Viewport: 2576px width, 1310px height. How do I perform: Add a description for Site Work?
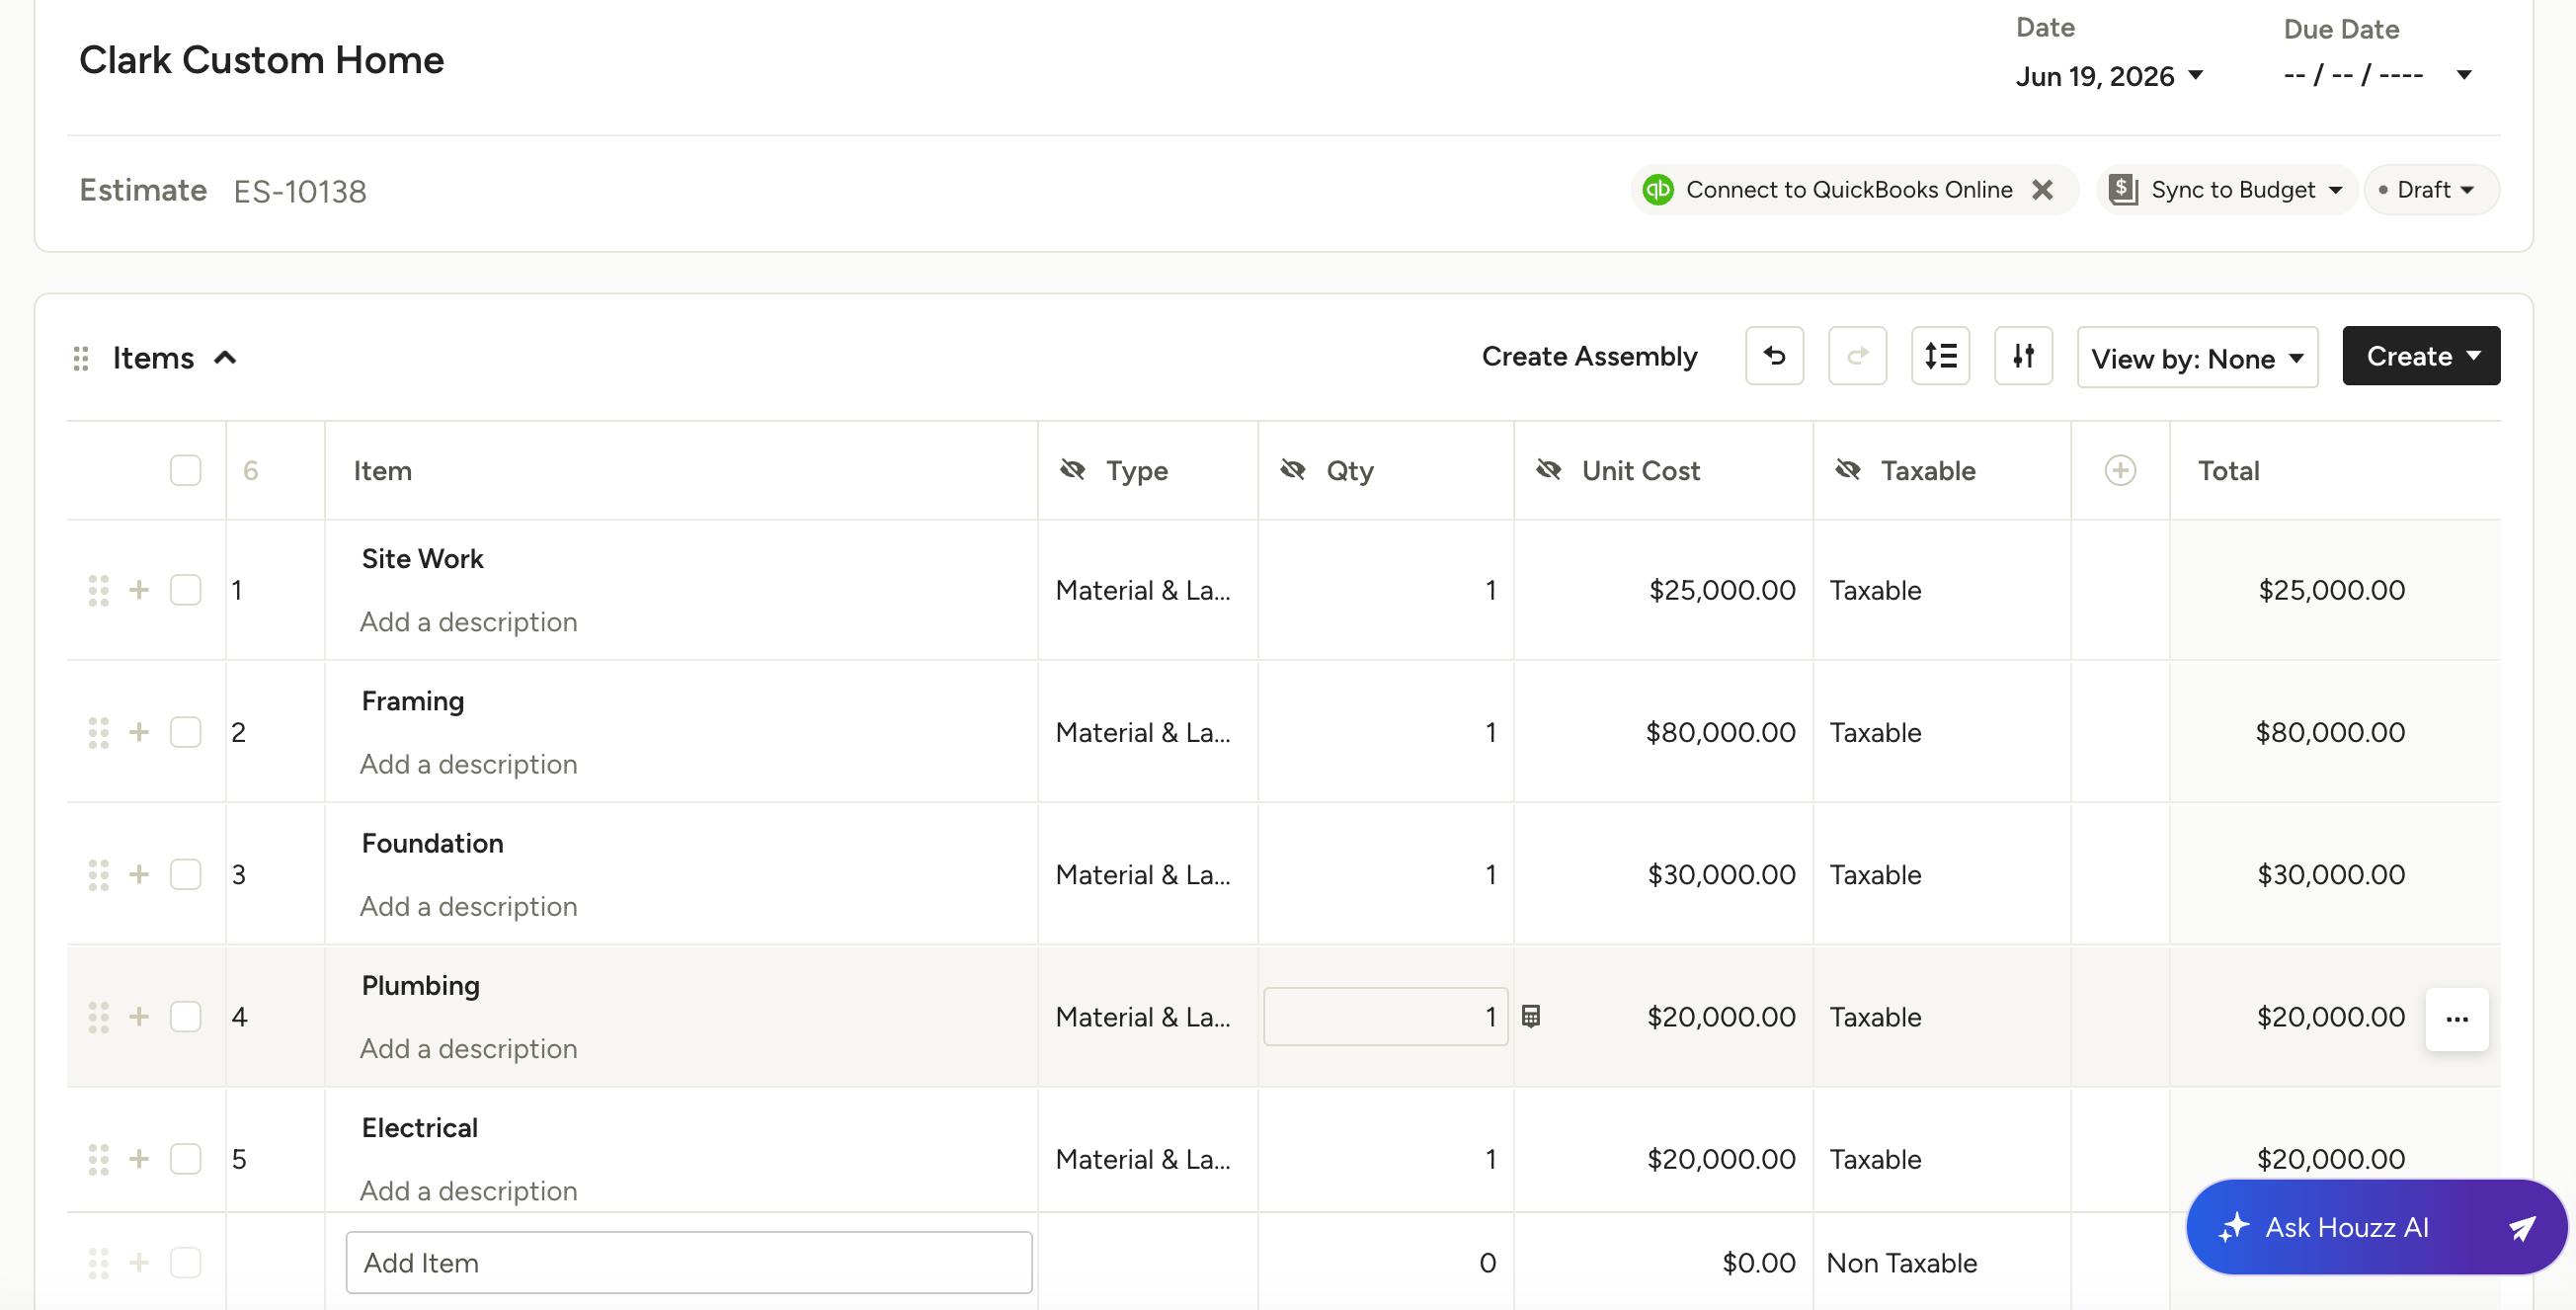[x=468, y=621]
